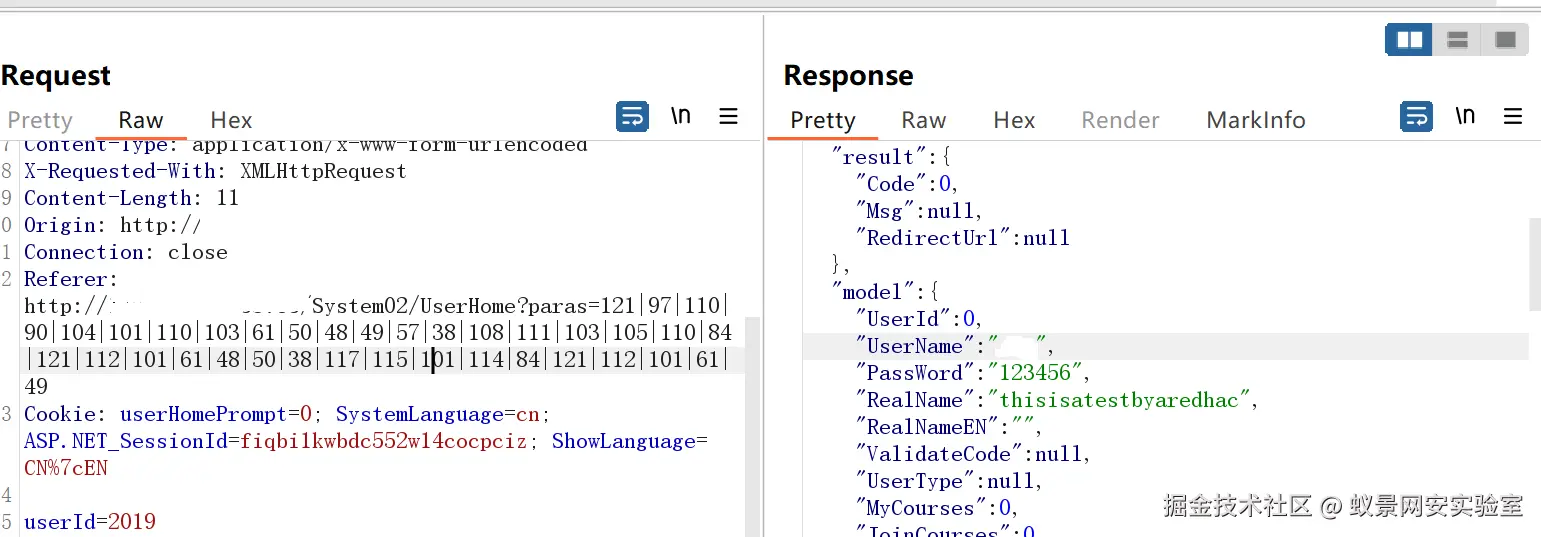
Task: View the Response in Raw mode
Action: point(923,120)
